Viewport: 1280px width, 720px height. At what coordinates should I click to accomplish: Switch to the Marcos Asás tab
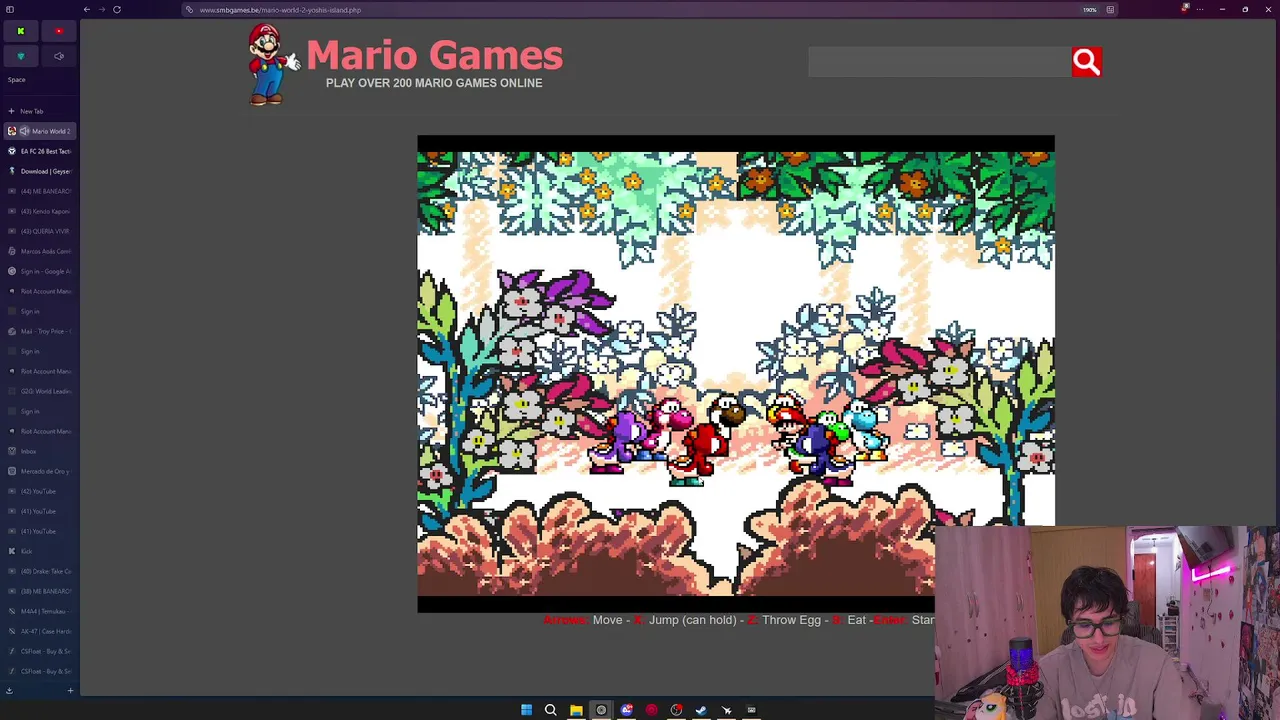(40, 251)
